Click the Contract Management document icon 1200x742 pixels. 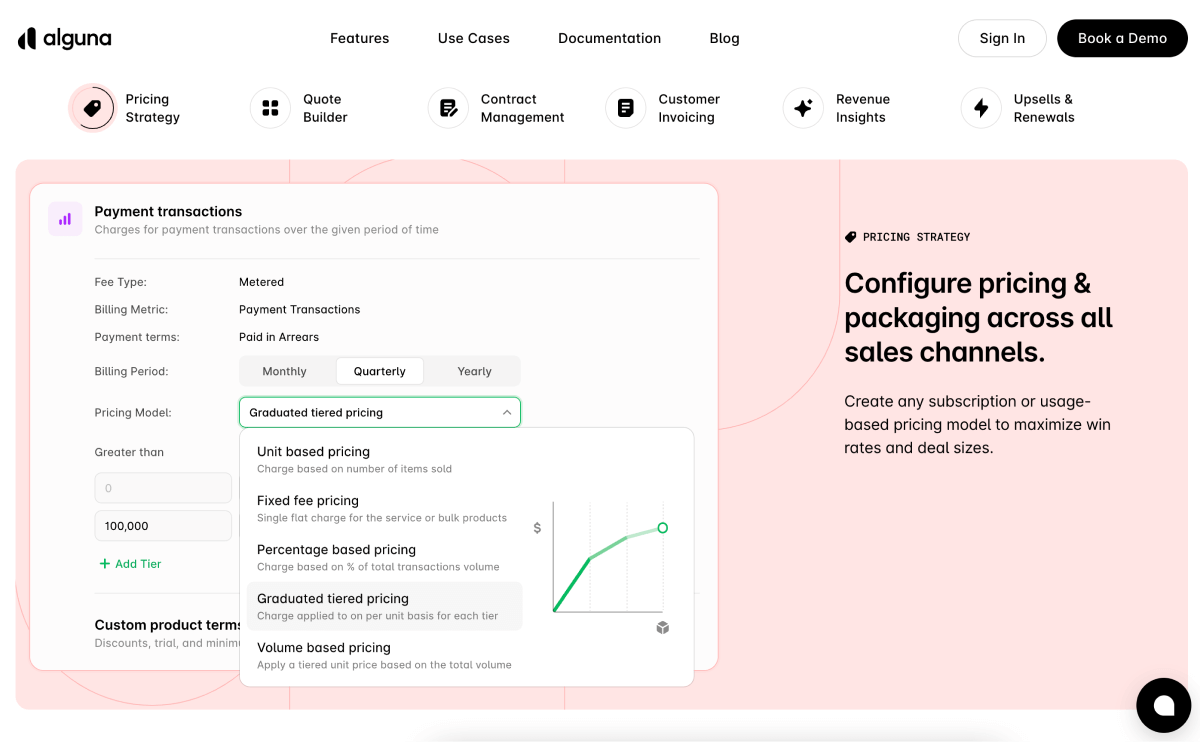pyautogui.click(x=448, y=108)
